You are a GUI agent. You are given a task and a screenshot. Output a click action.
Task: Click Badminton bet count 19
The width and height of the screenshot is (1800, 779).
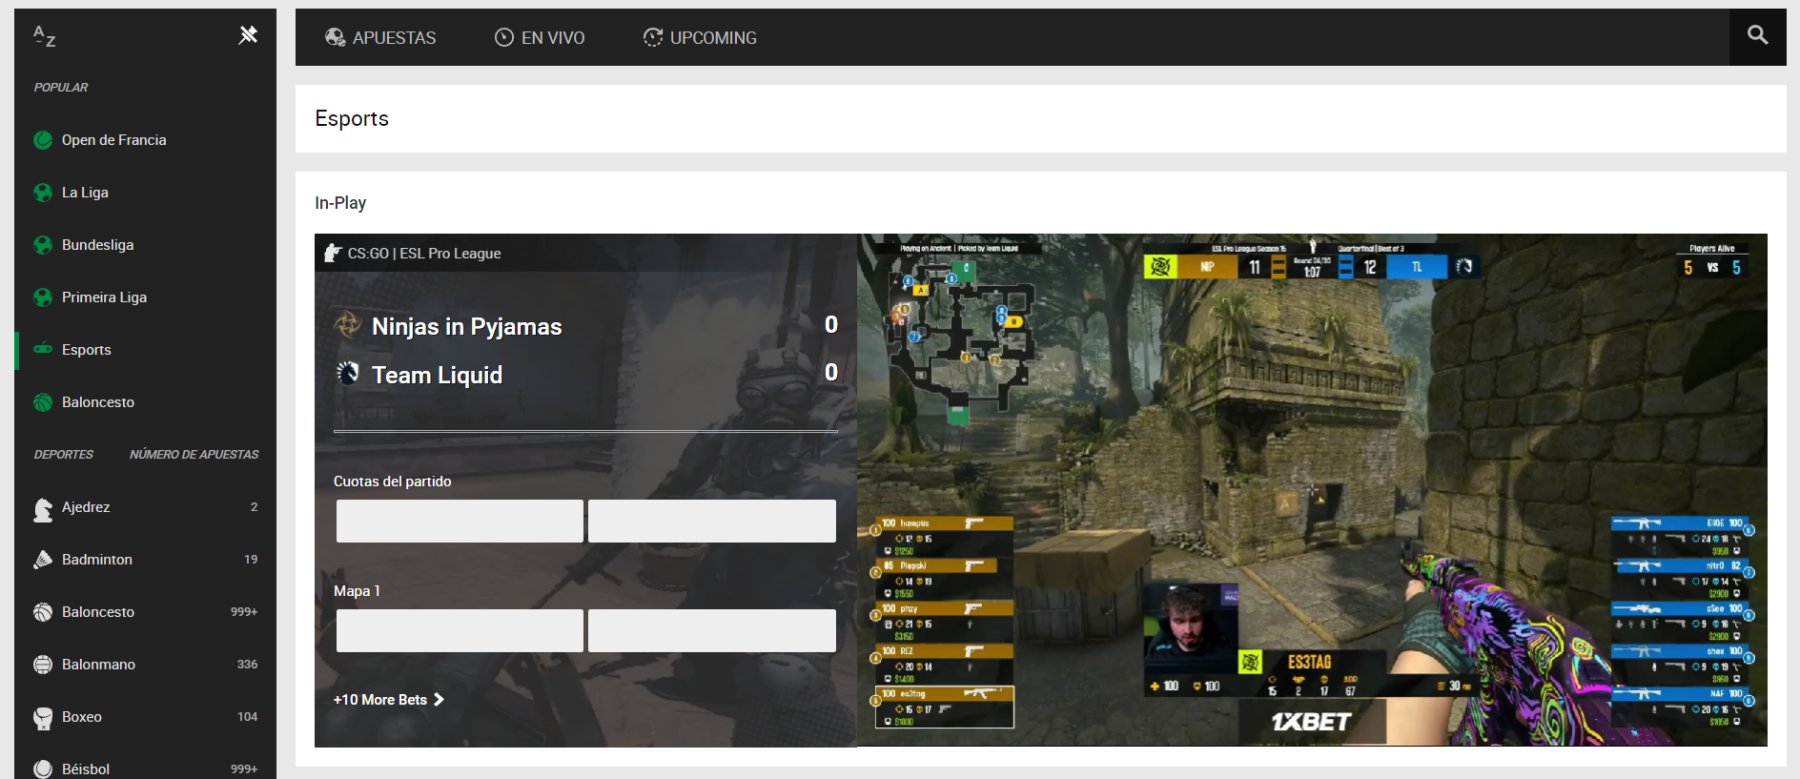pyautogui.click(x=251, y=560)
